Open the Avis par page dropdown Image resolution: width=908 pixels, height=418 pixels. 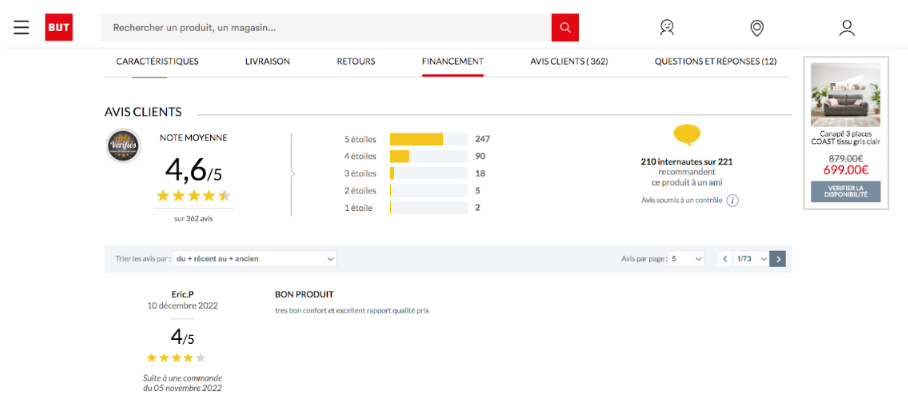(686, 258)
